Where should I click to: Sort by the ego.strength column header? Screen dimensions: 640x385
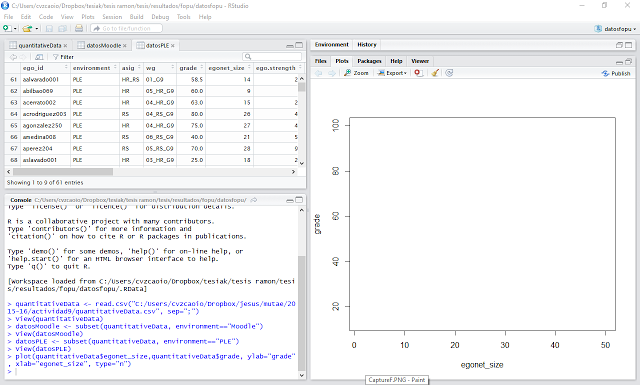pos(278,68)
